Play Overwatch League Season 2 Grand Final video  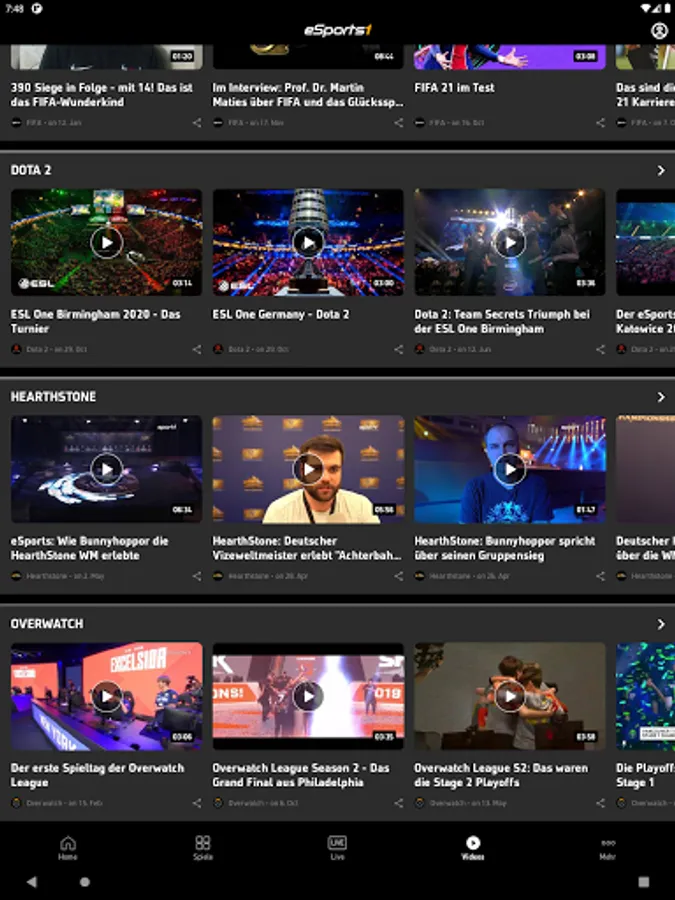click(x=308, y=696)
